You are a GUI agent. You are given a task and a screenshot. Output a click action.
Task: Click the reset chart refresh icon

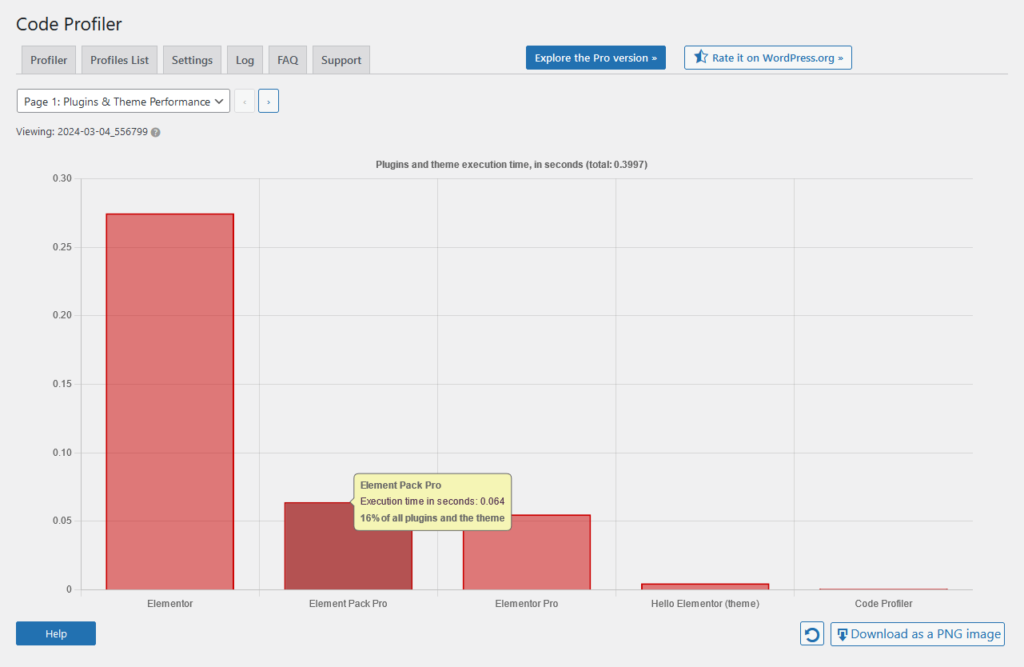click(x=812, y=634)
